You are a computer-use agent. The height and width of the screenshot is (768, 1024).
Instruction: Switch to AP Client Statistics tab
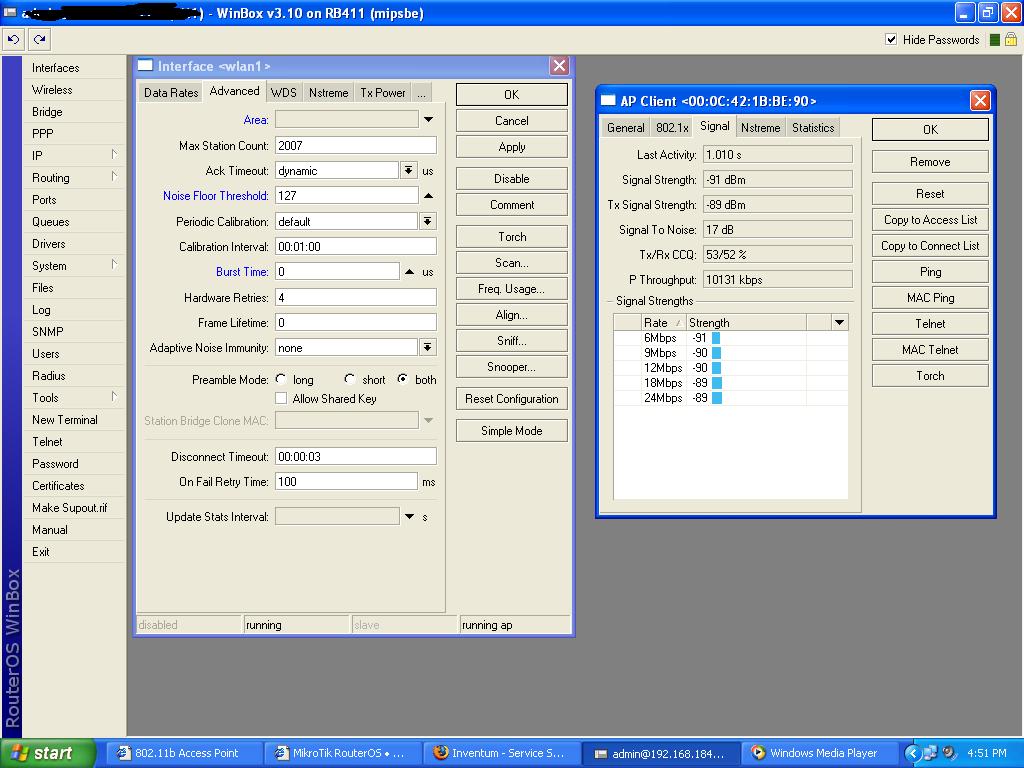point(813,128)
